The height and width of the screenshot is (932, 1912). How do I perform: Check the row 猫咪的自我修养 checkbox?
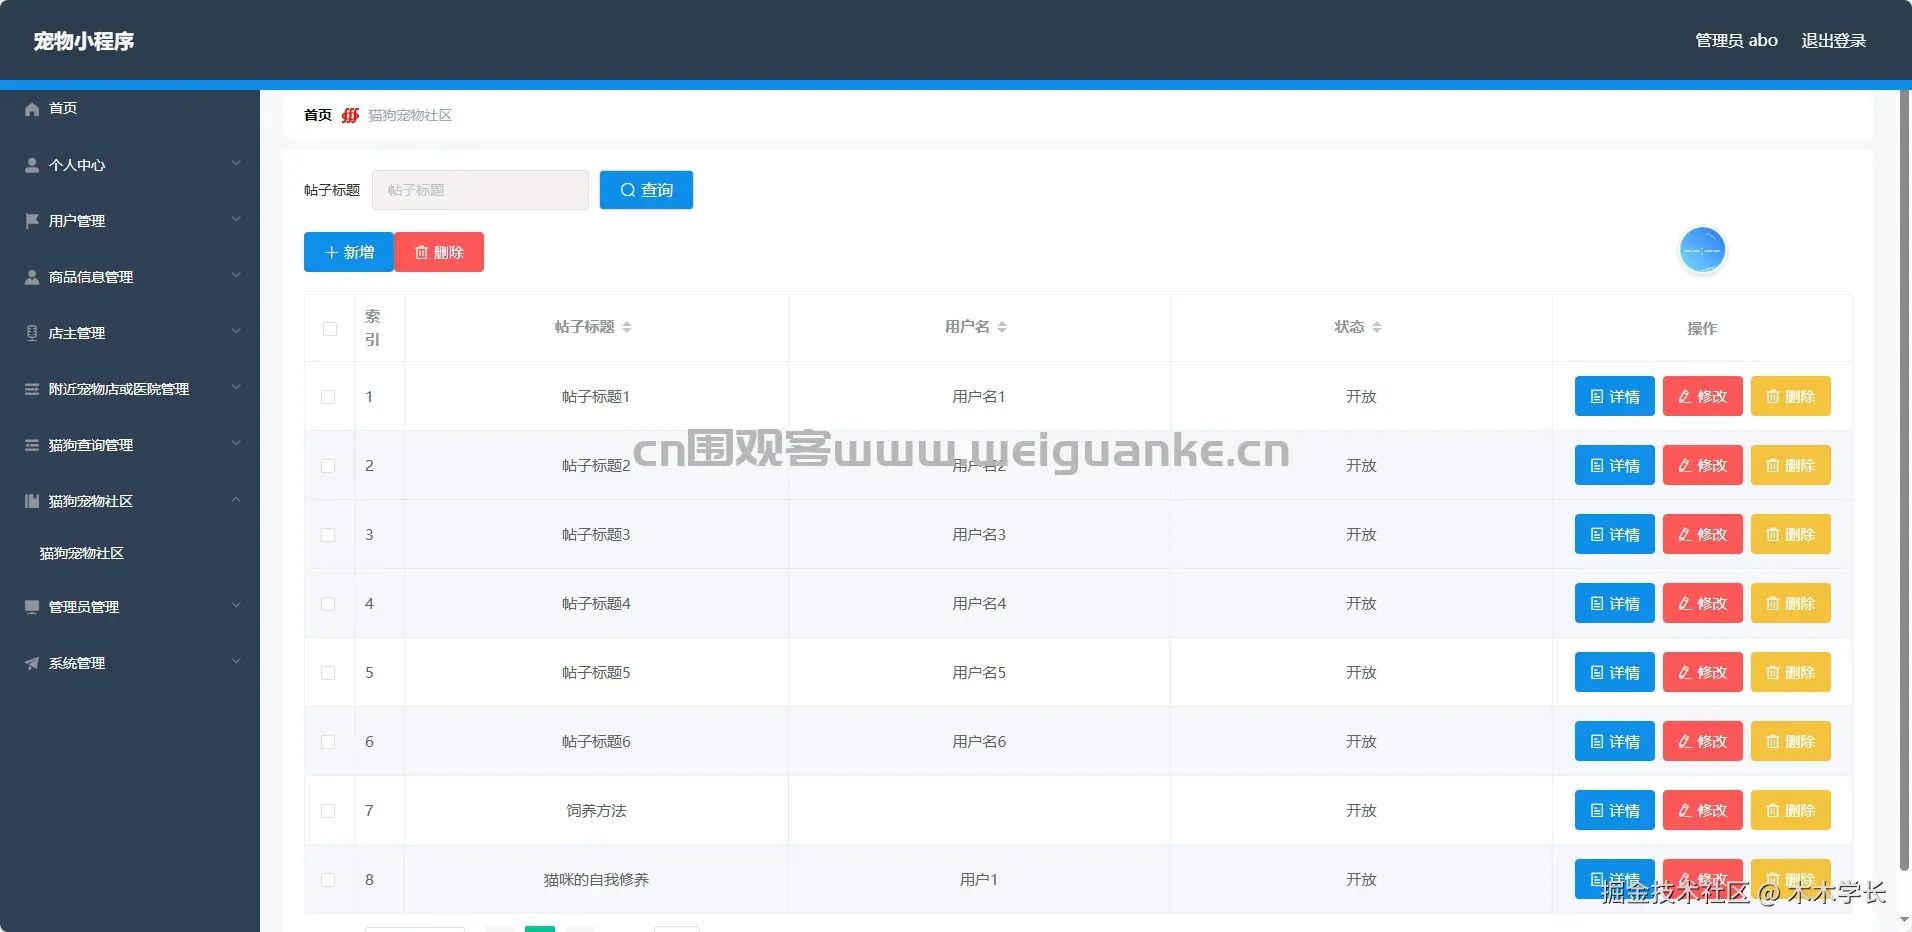(328, 880)
